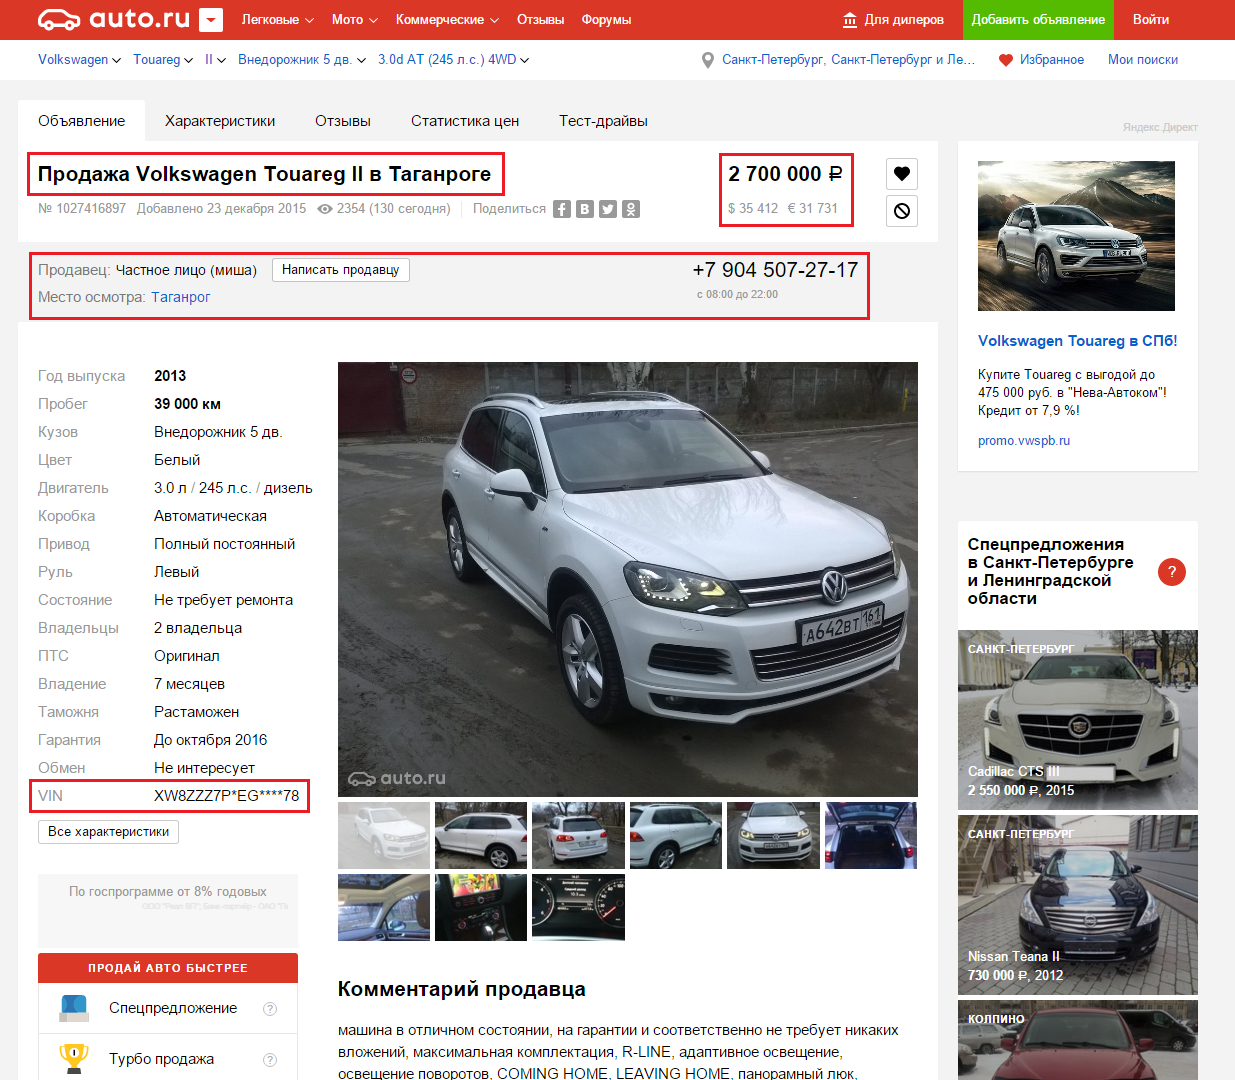Open the Таганрог inspection location link
The height and width of the screenshot is (1080, 1235).
tap(181, 297)
